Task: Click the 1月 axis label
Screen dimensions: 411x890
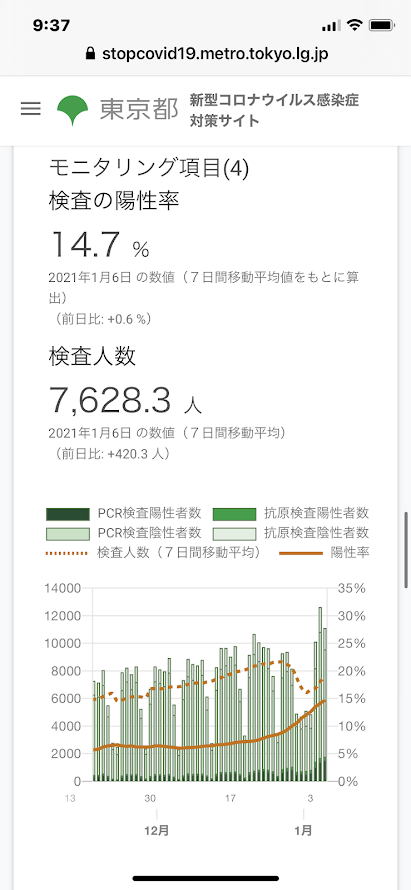Action: click(x=304, y=831)
